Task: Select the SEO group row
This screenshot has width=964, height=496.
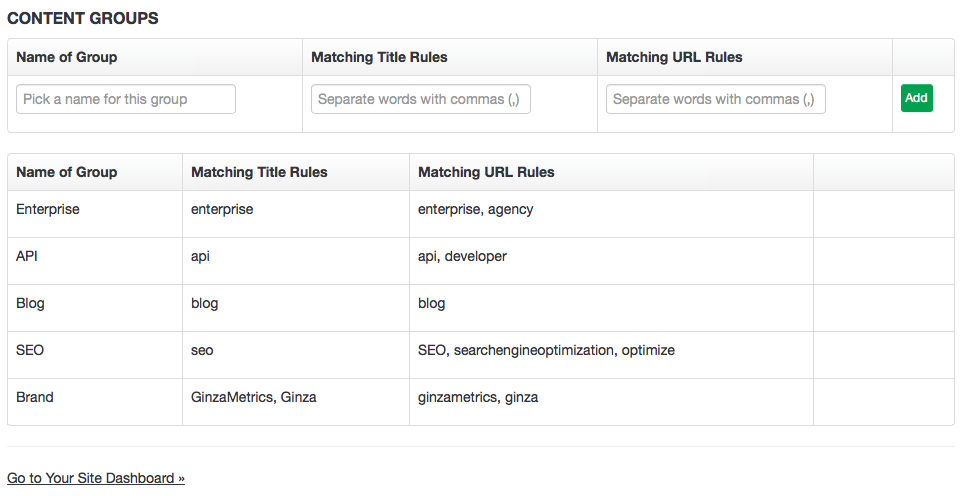Action: [x=481, y=355]
